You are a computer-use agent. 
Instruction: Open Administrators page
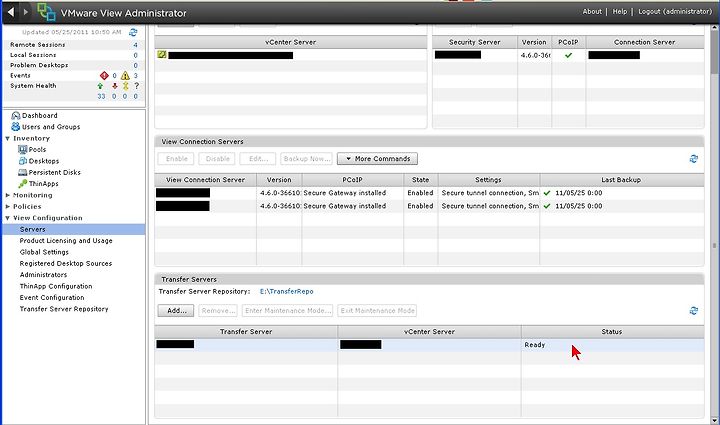(43, 274)
